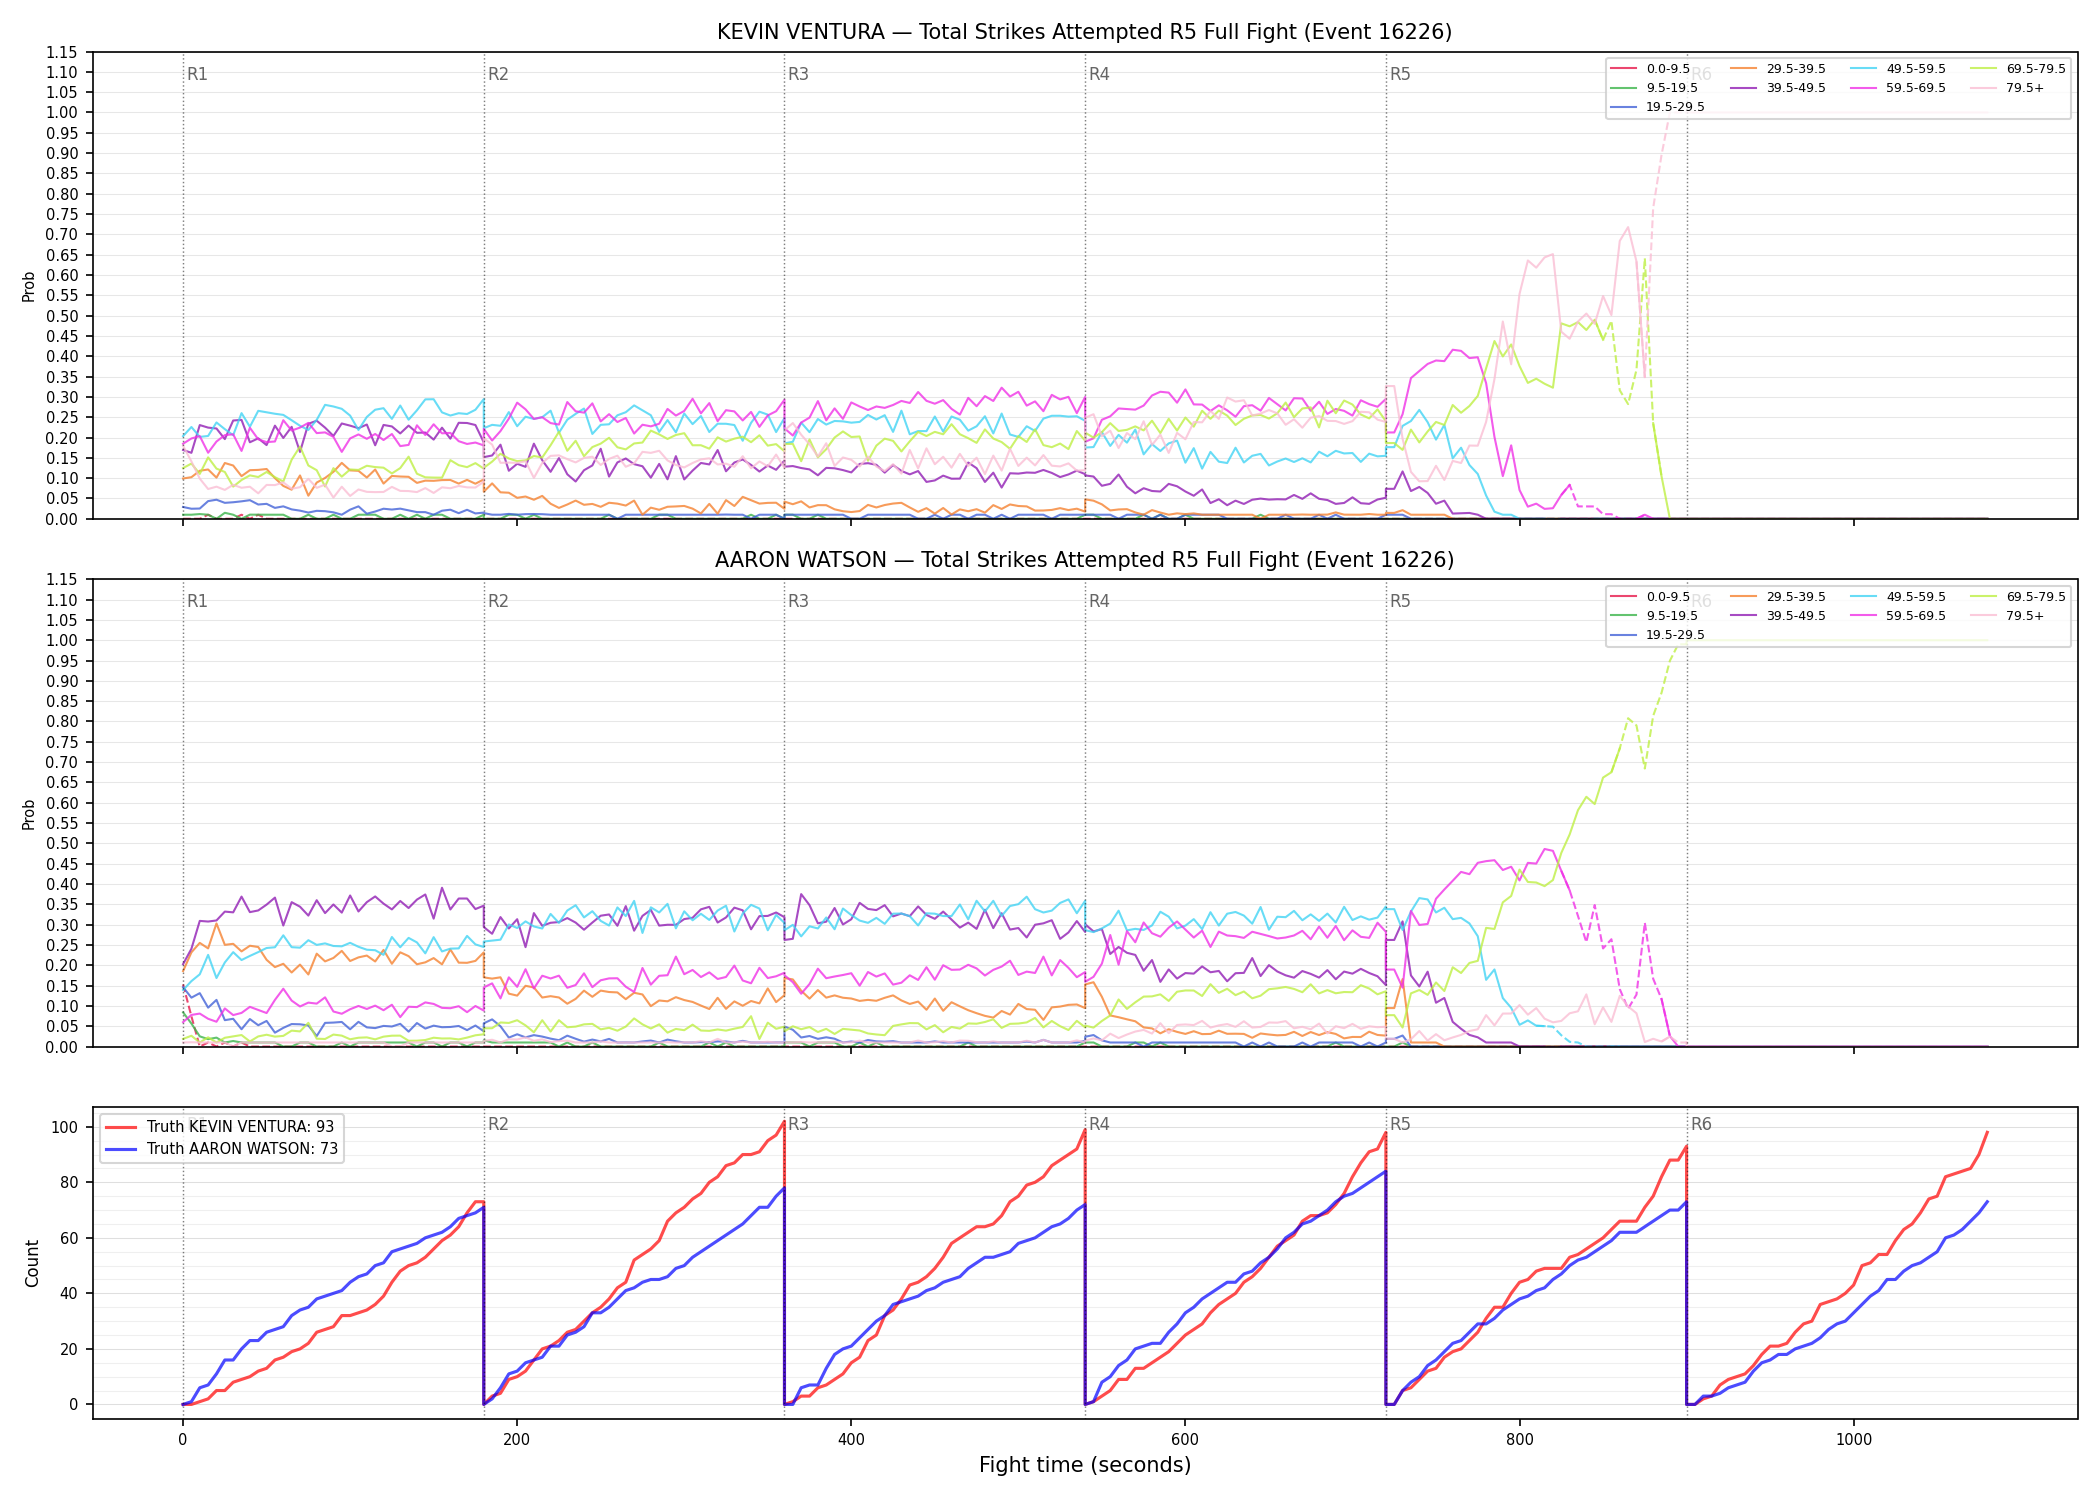Select the 19.5-29.5 legend entry in Ventura chart
Viewport: 2100px width, 1500px height.
[1658, 107]
